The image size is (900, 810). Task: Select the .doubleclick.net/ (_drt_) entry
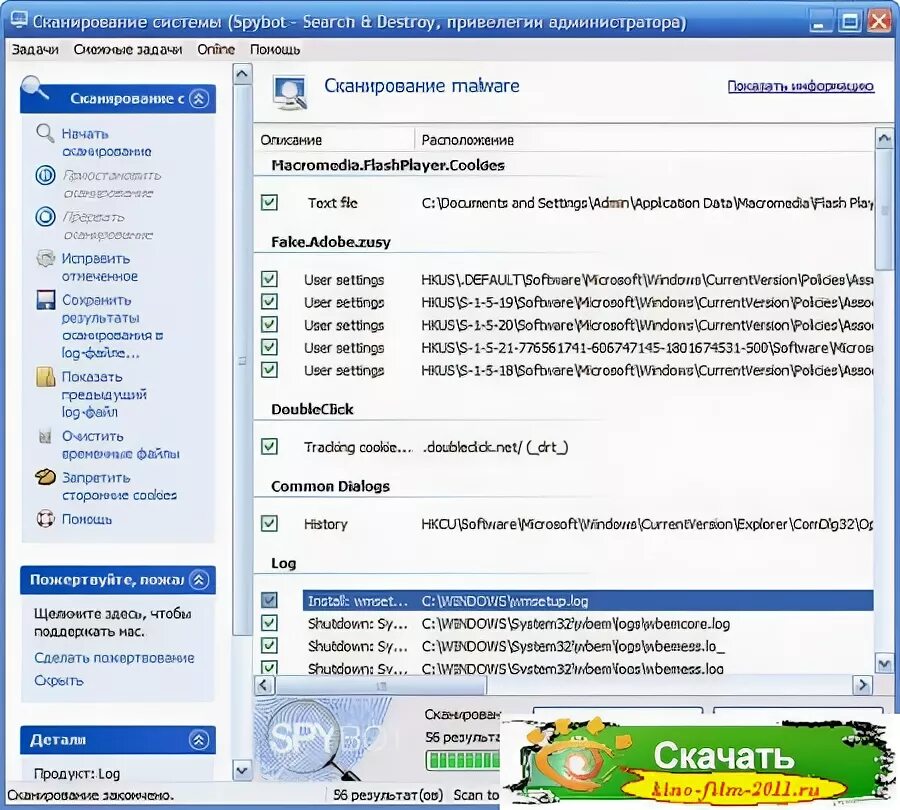pyautogui.click(x=495, y=447)
